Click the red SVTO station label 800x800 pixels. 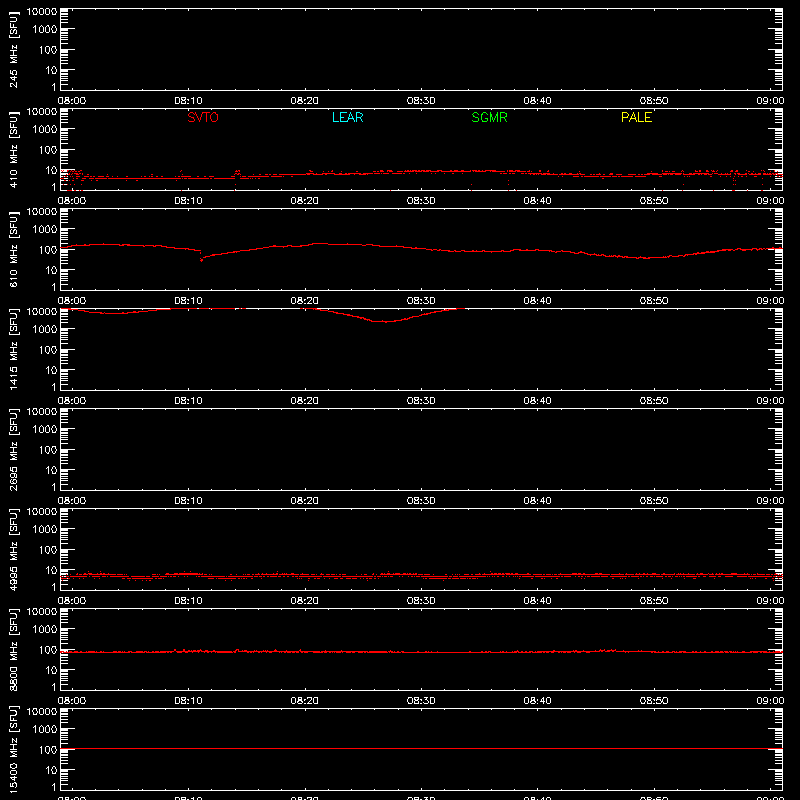[x=203, y=117]
